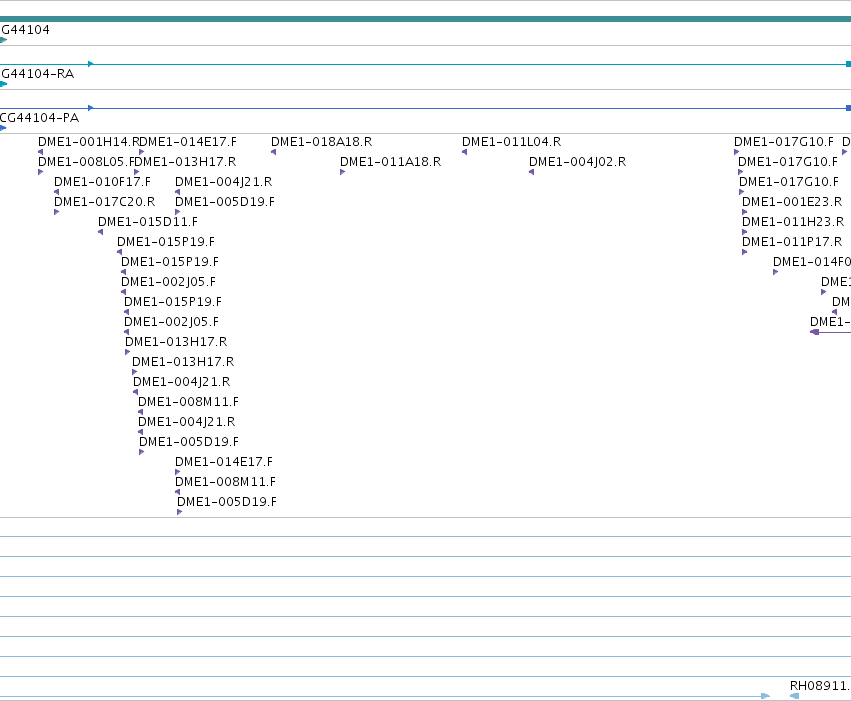Select the DME1-018A18.R feature label
This screenshot has height=701, width=851.
(x=321, y=142)
